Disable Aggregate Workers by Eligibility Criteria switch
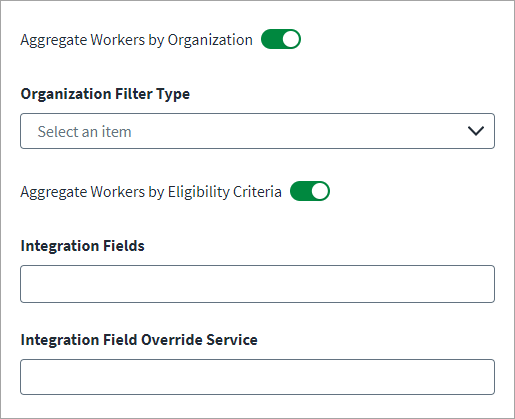This screenshot has width=515, height=419. coord(310,191)
